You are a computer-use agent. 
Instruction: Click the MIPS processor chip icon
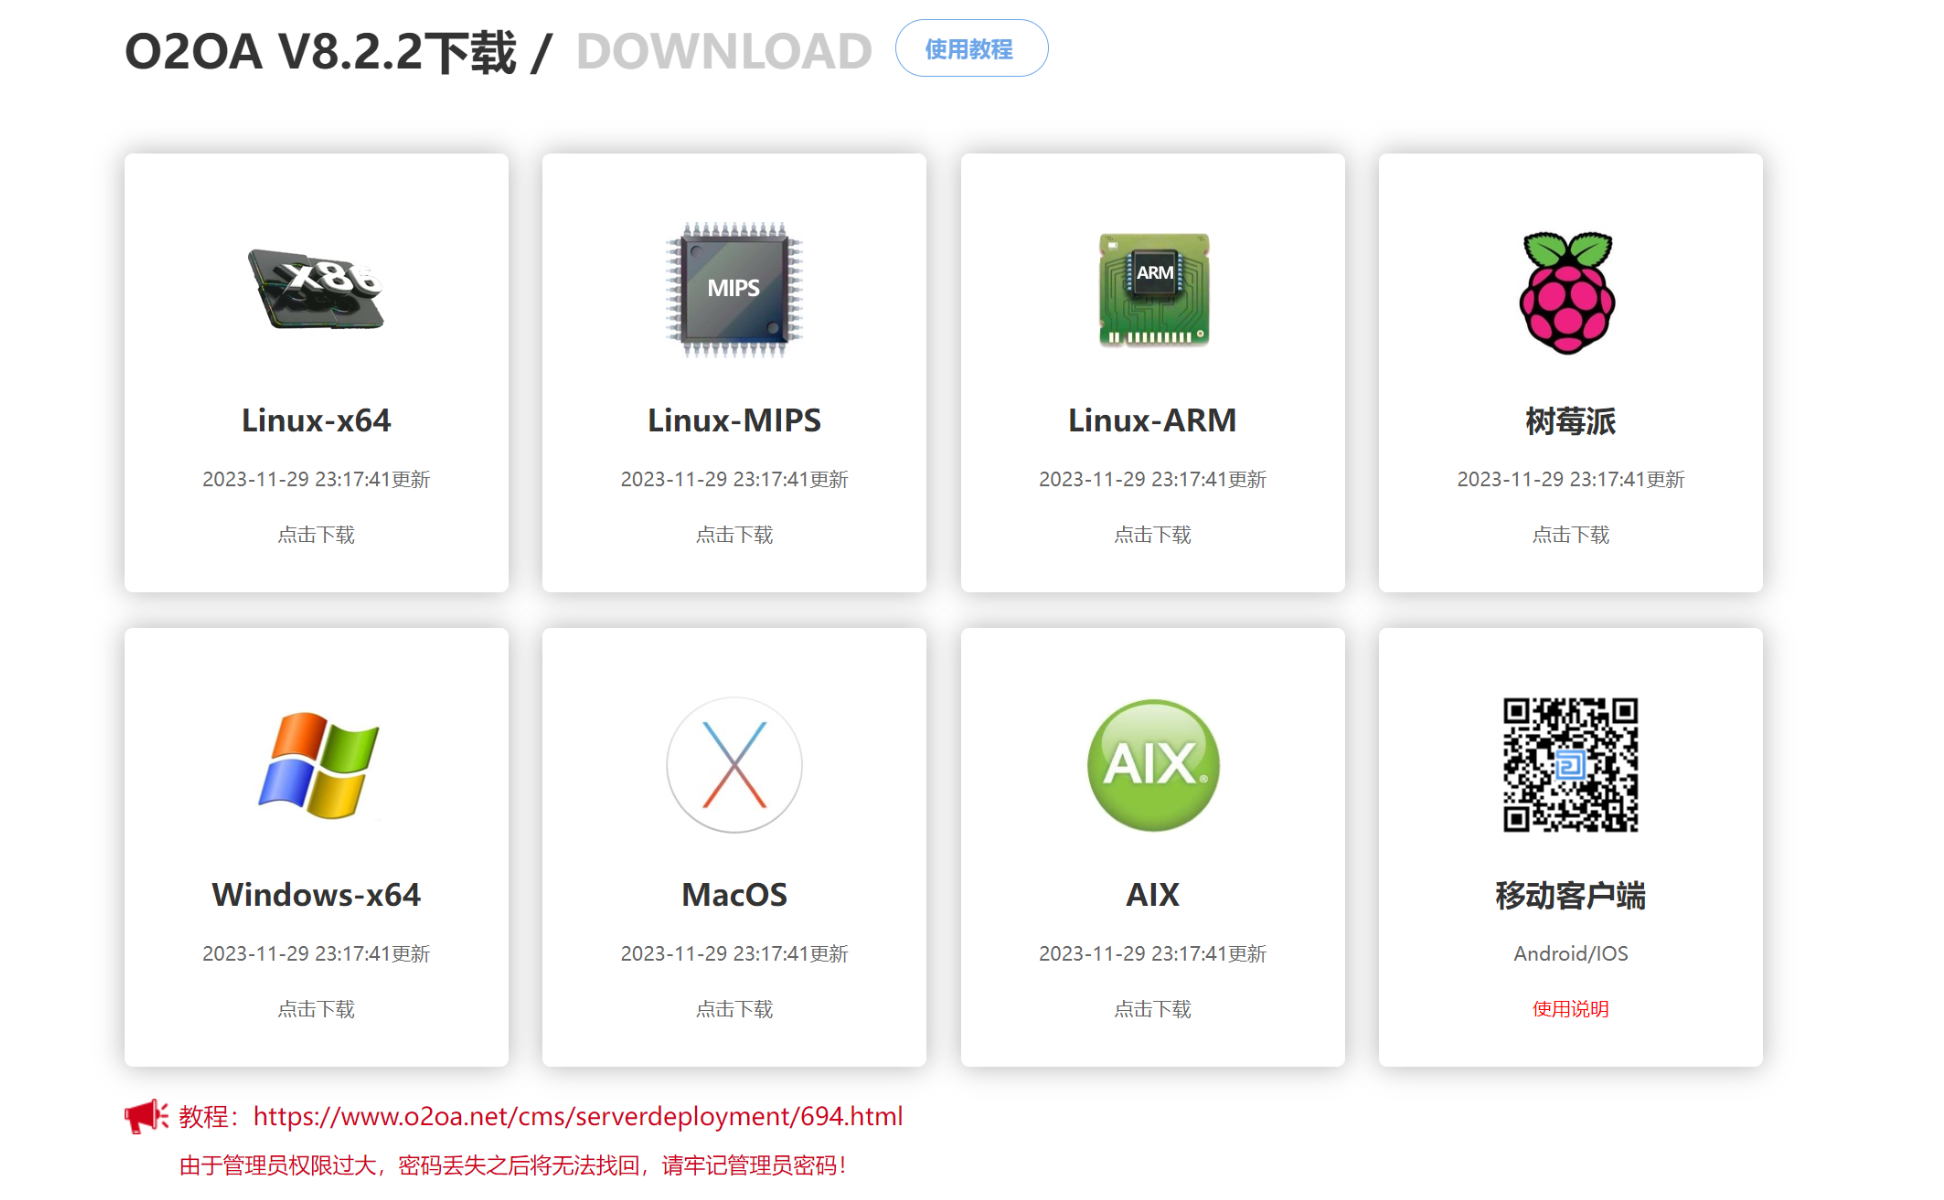[x=734, y=289]
